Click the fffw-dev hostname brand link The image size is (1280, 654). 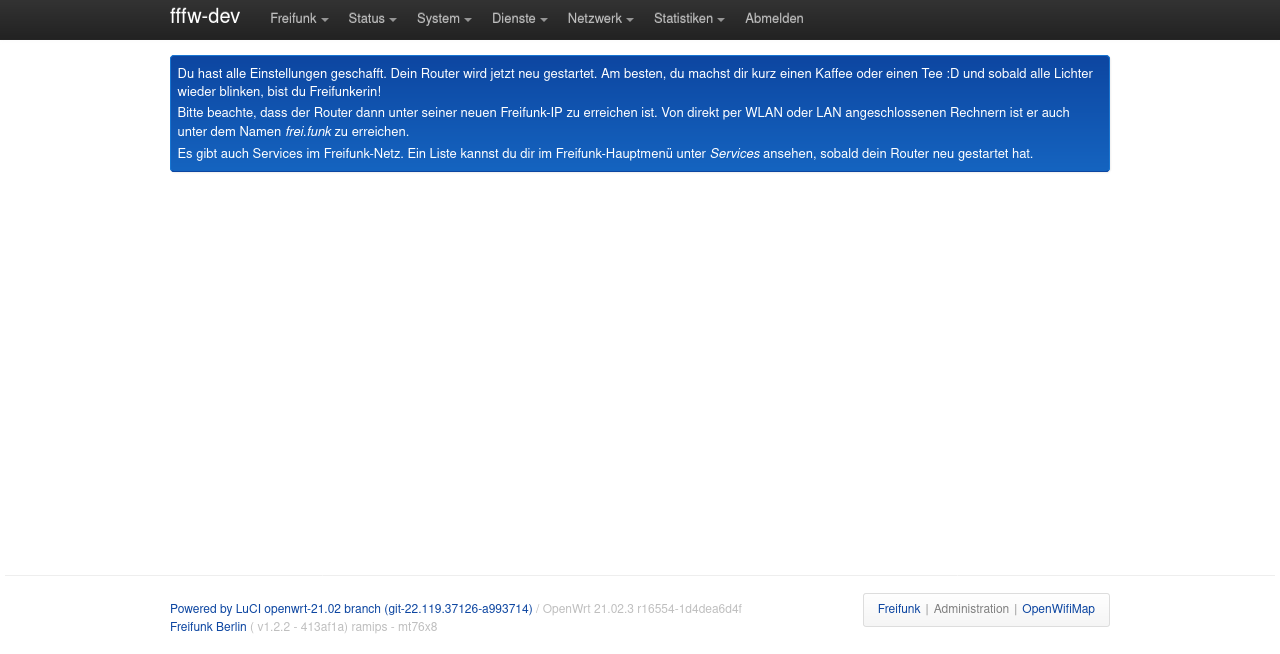pyautogui.click(x=205, y=17)
